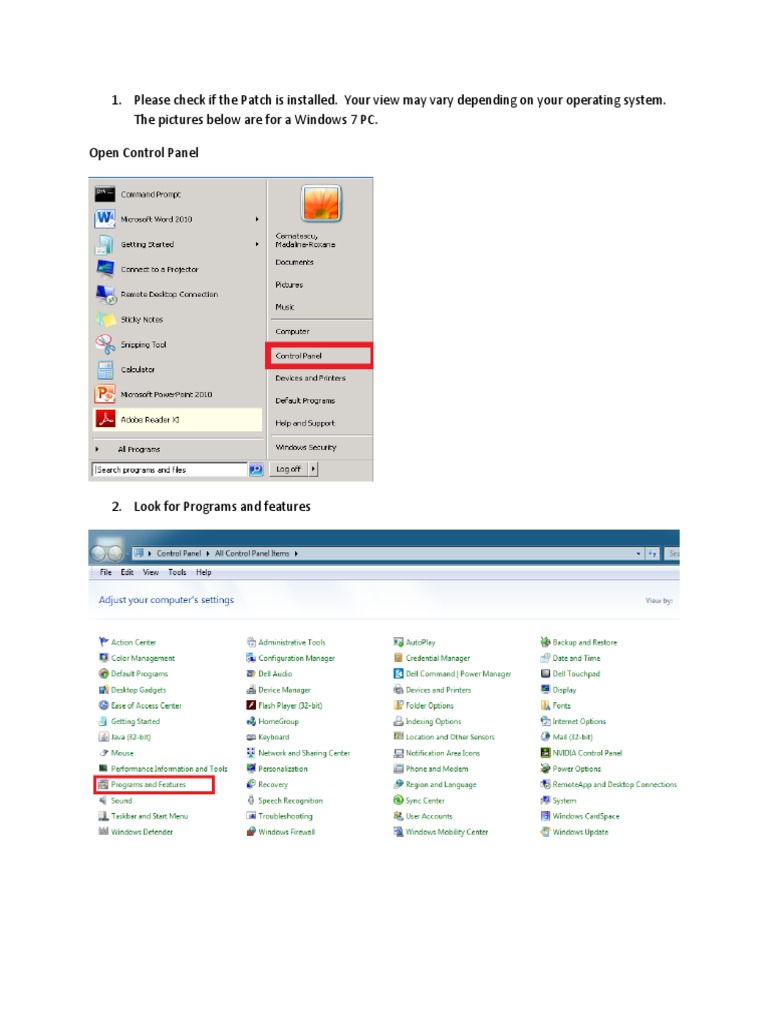This screenshot has width=768, height=1024.
Task: Click the Java (32-bit) icon
Action: coord(103,737)
